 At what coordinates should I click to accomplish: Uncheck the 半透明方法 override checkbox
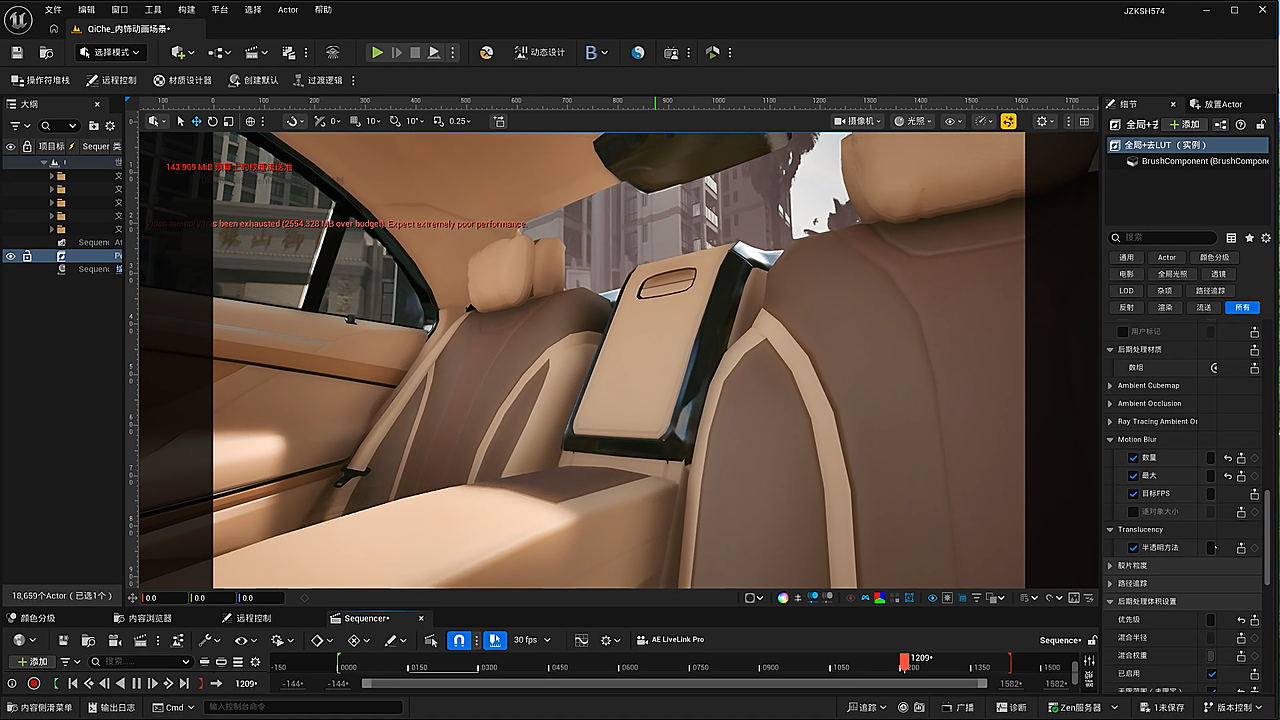[1133, 548]
